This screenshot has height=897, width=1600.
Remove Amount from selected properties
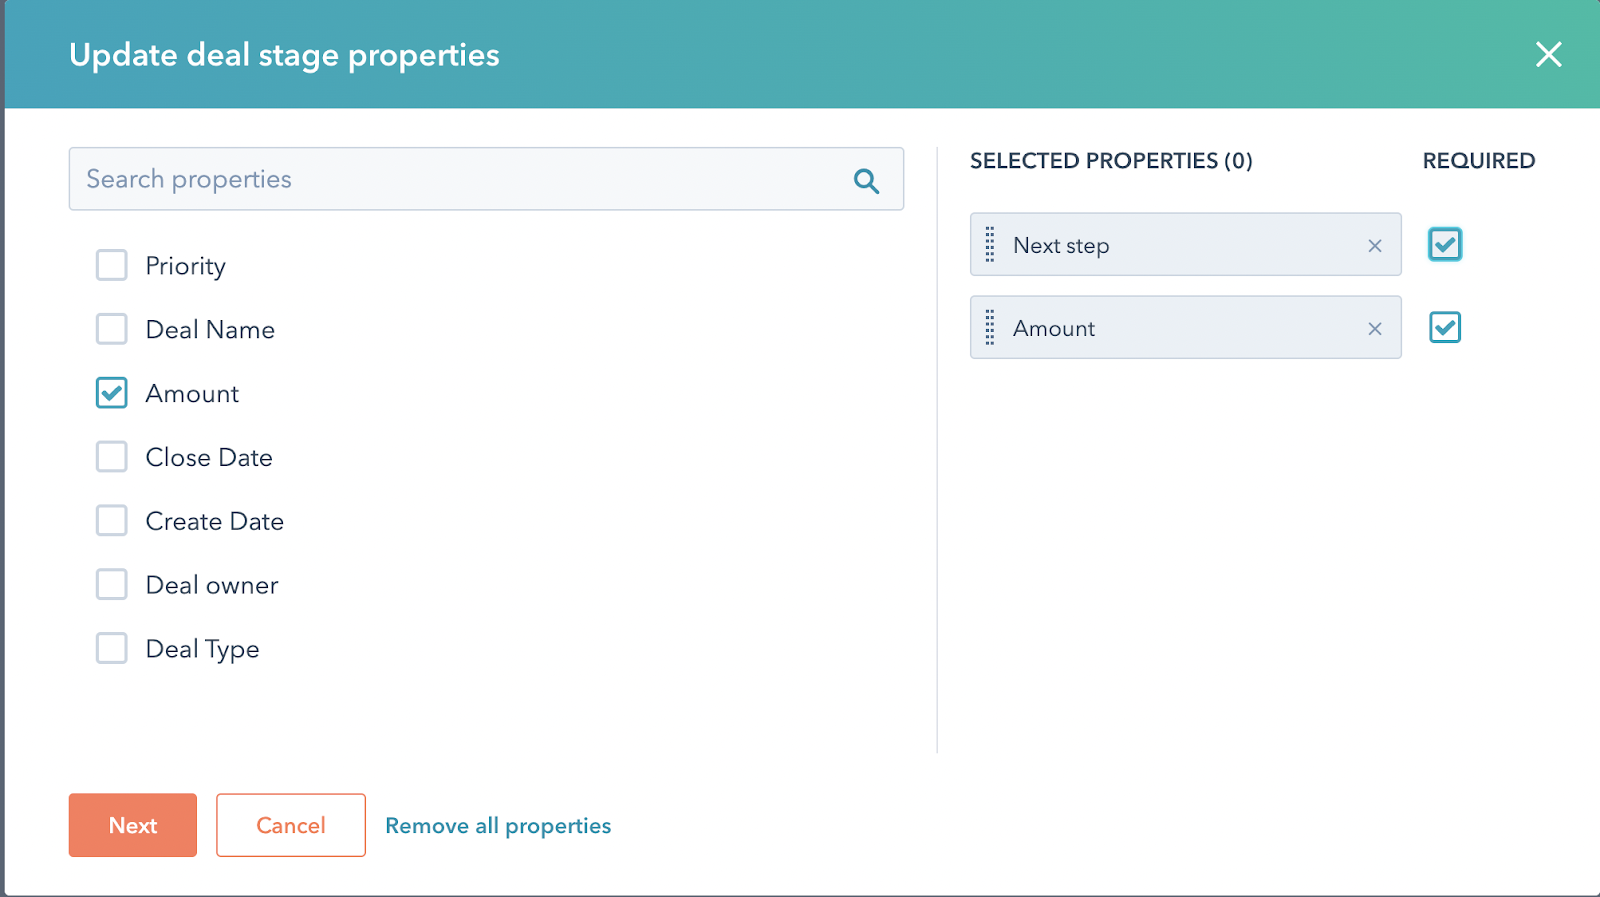coord(1375,329)
